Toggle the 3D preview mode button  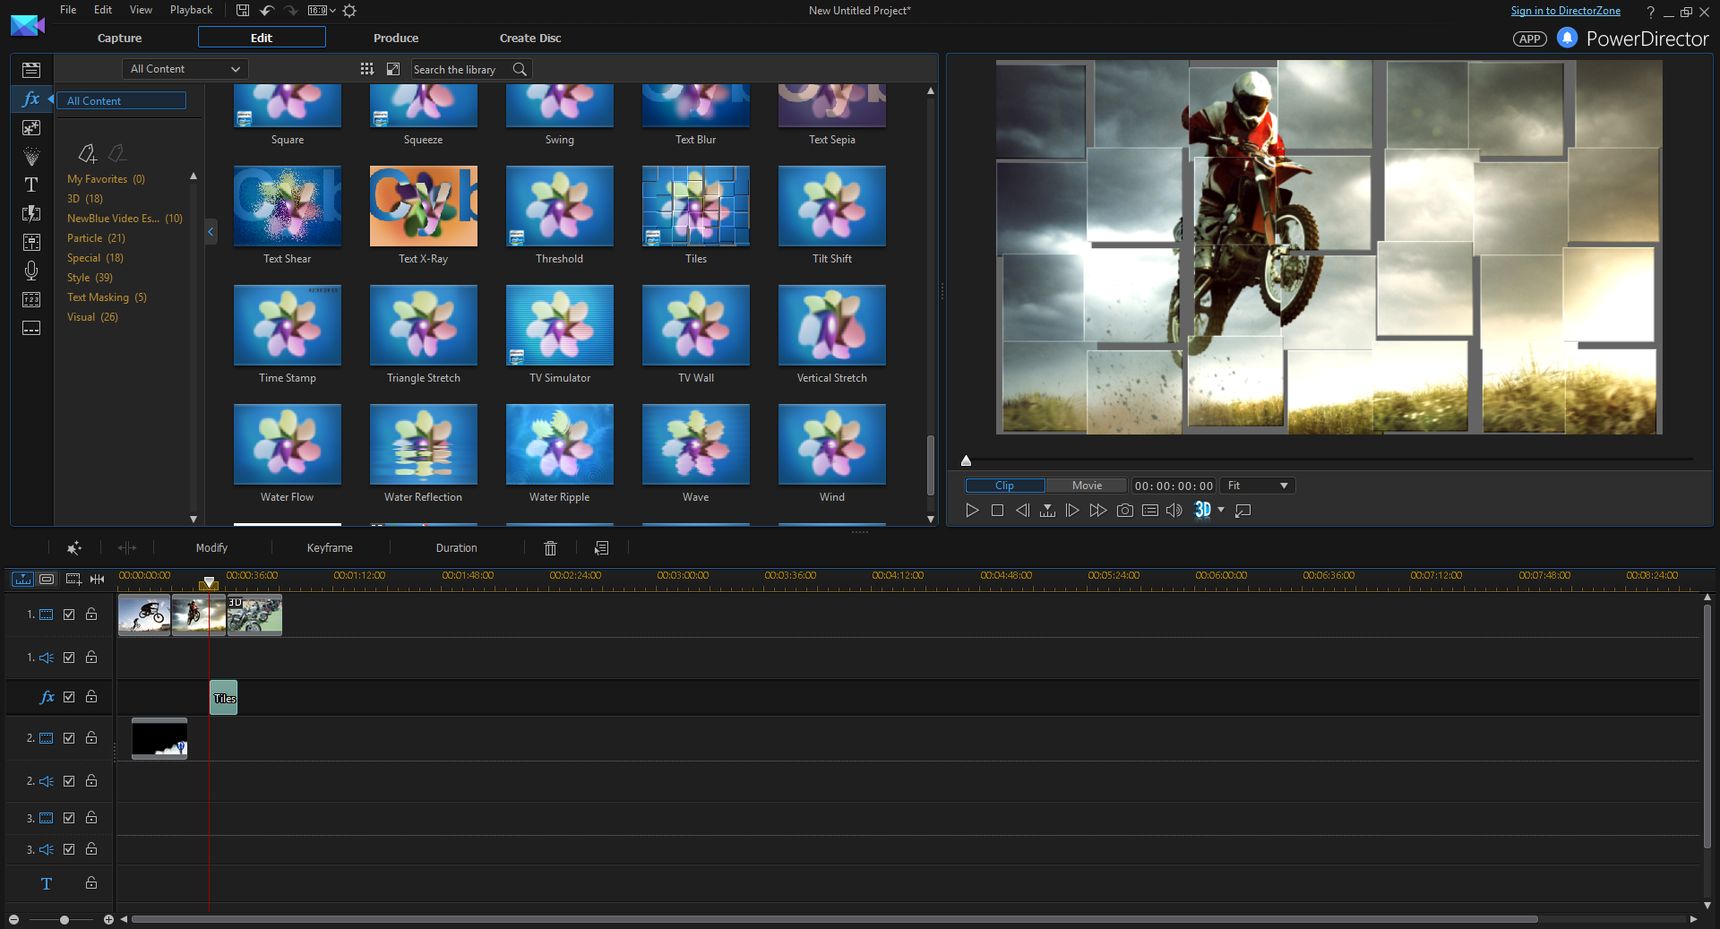[1203, 510]
